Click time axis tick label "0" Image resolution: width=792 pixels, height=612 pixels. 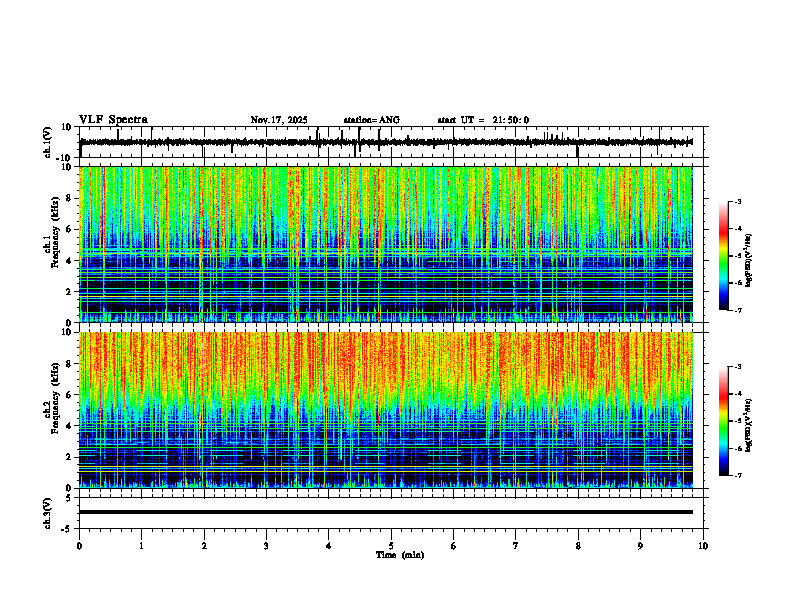[x=79, y=546]
